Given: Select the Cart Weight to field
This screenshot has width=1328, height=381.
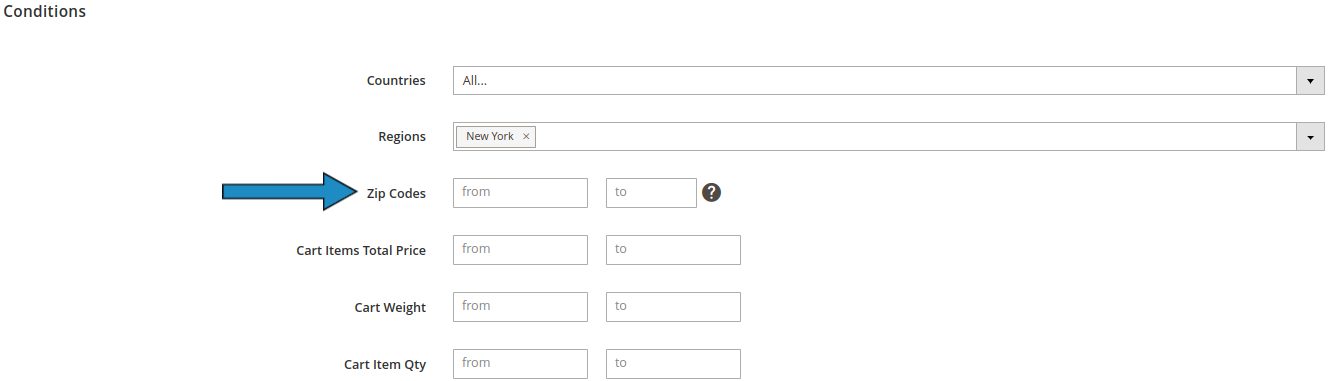Looking at the screenshot, I should [x=673, y=307].
